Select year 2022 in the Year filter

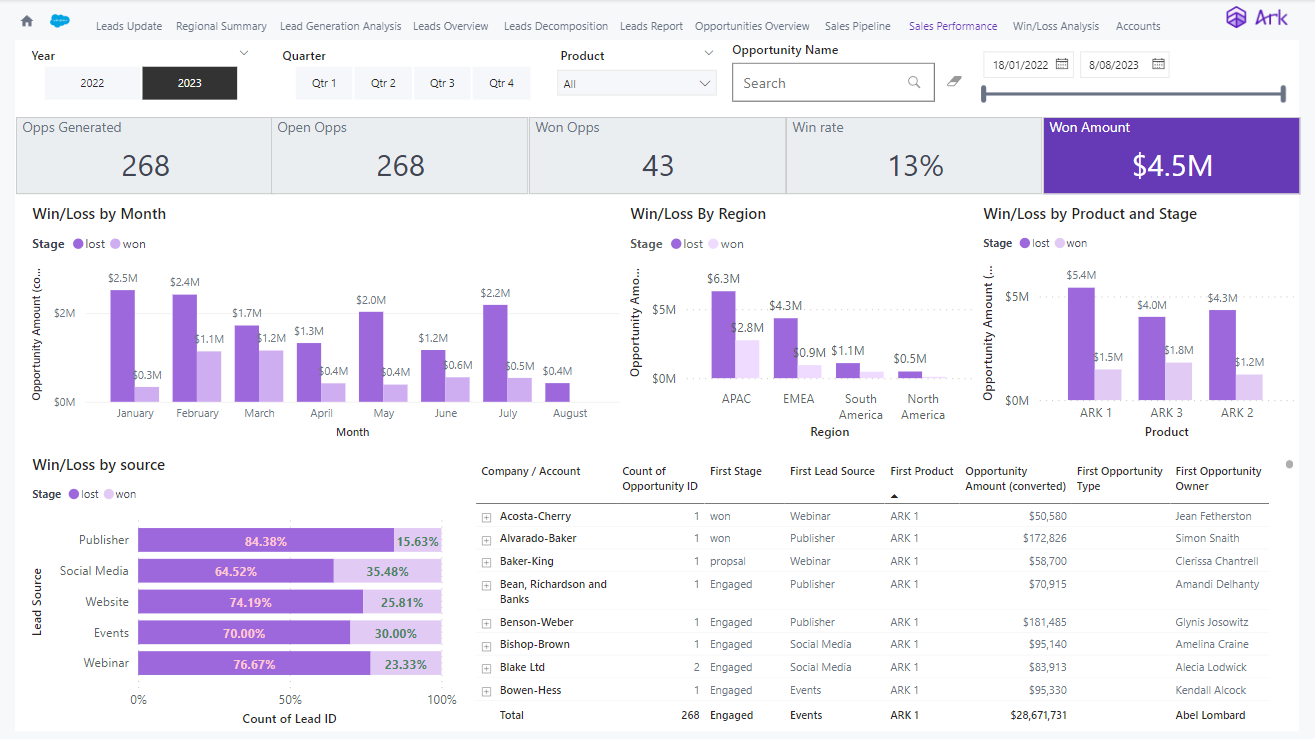coord(92,83)
